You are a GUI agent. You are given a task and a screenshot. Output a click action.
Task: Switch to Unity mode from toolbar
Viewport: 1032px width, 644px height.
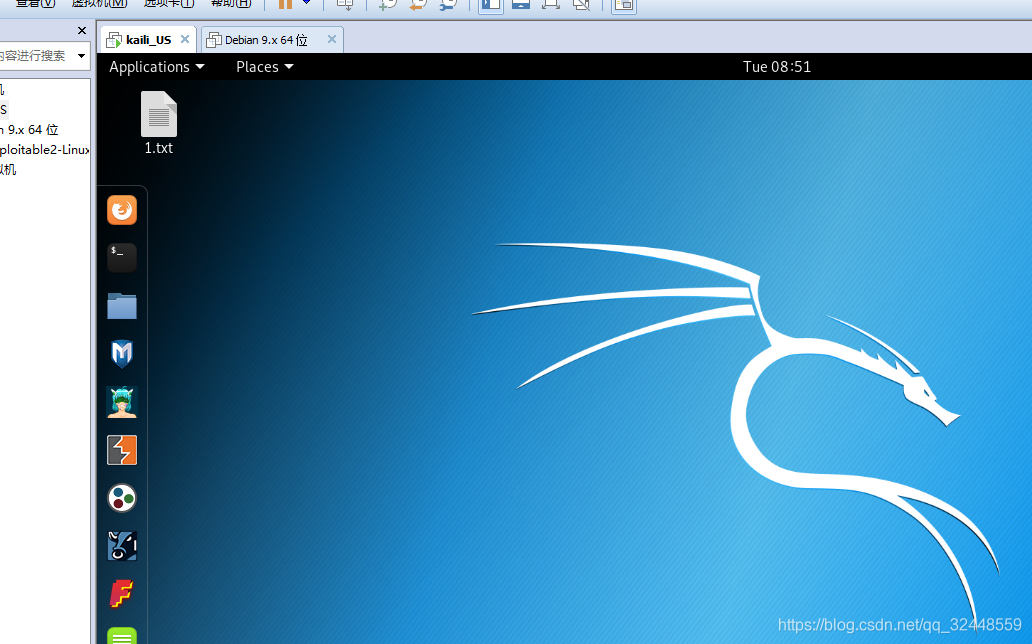pos(581,5)
